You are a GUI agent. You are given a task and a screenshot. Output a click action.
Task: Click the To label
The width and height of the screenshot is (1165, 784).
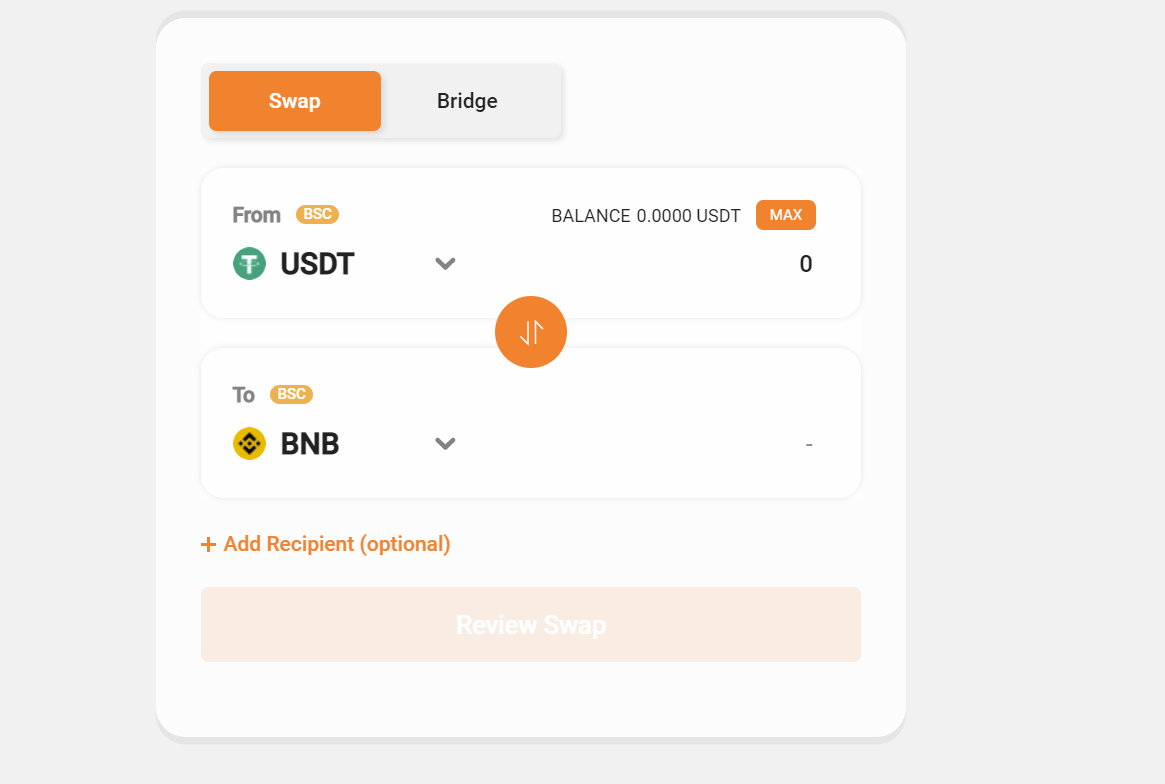tap(244, 395)
